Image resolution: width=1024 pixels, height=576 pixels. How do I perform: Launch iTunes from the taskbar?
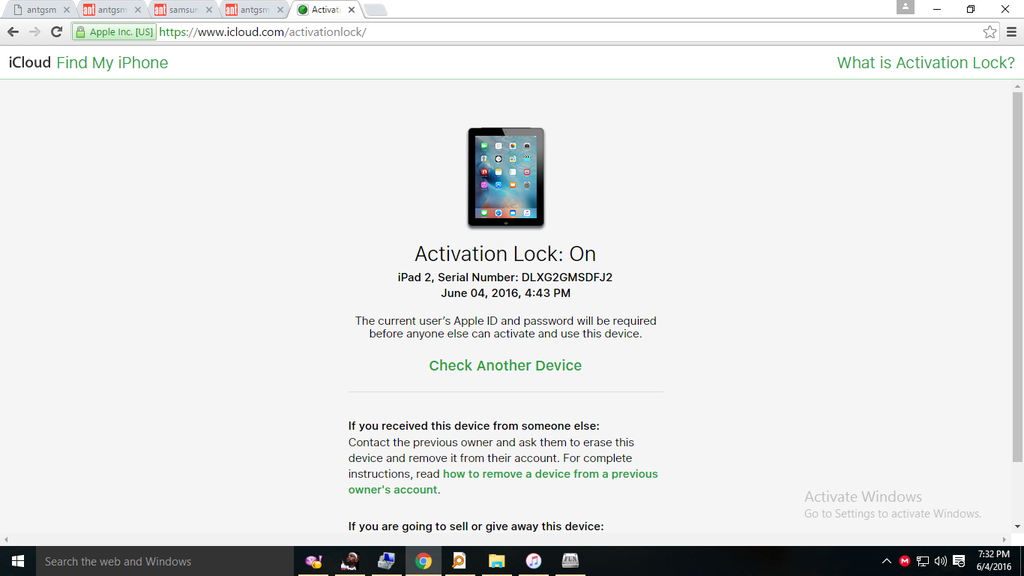click(x=533, y=561)
